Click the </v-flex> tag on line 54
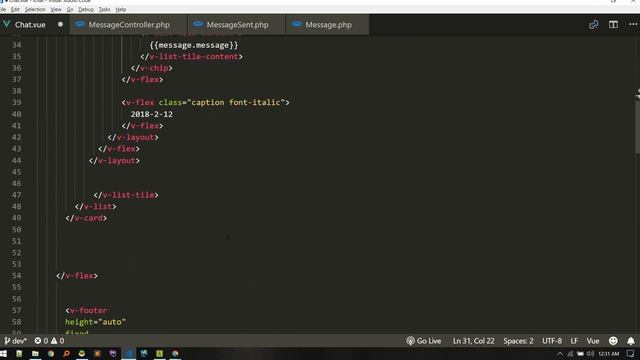 (x=77, y=276)
